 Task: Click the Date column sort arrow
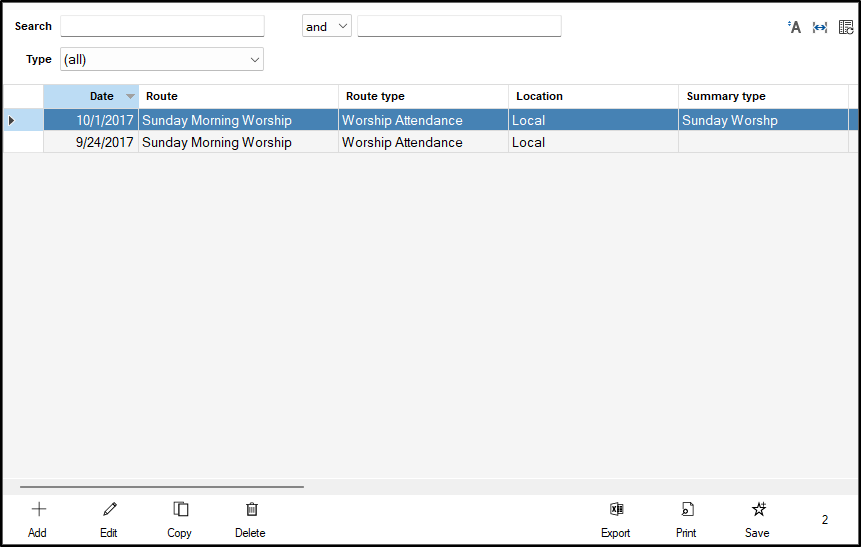[130, 97]
